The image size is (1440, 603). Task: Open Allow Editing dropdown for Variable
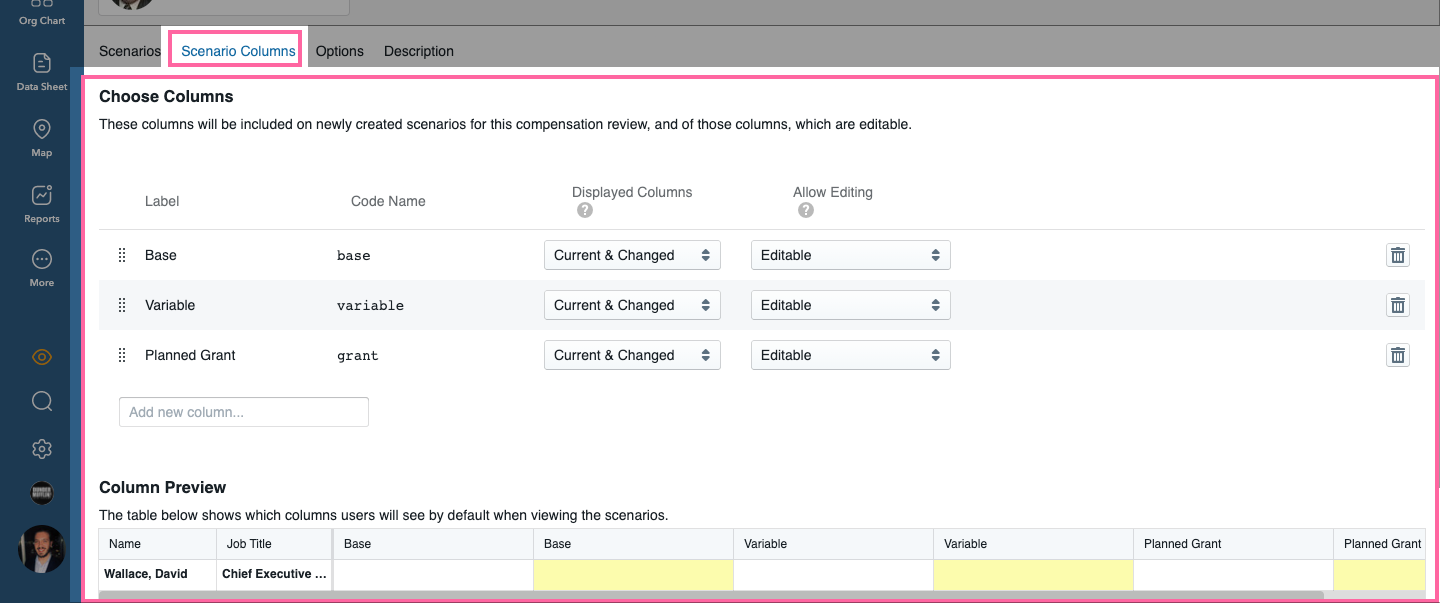coord(851,305)
